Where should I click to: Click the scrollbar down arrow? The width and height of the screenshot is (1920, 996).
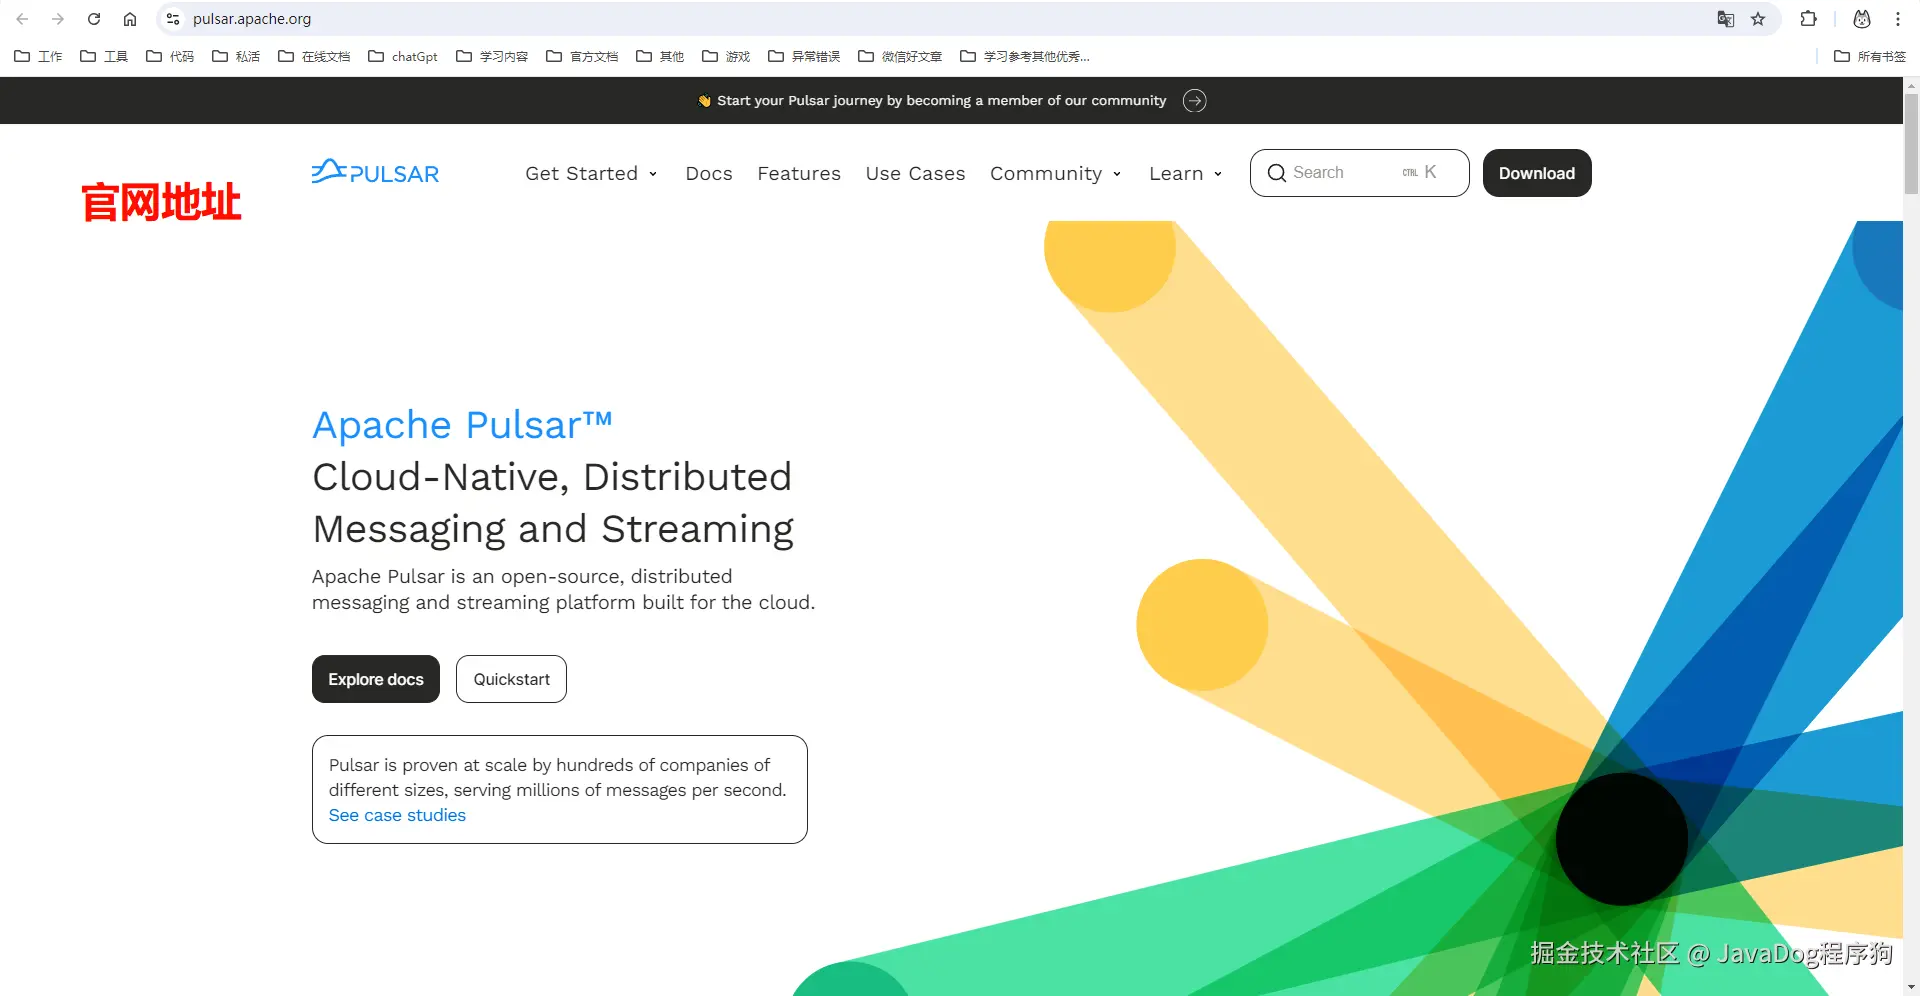click(x=1911, y=988)
